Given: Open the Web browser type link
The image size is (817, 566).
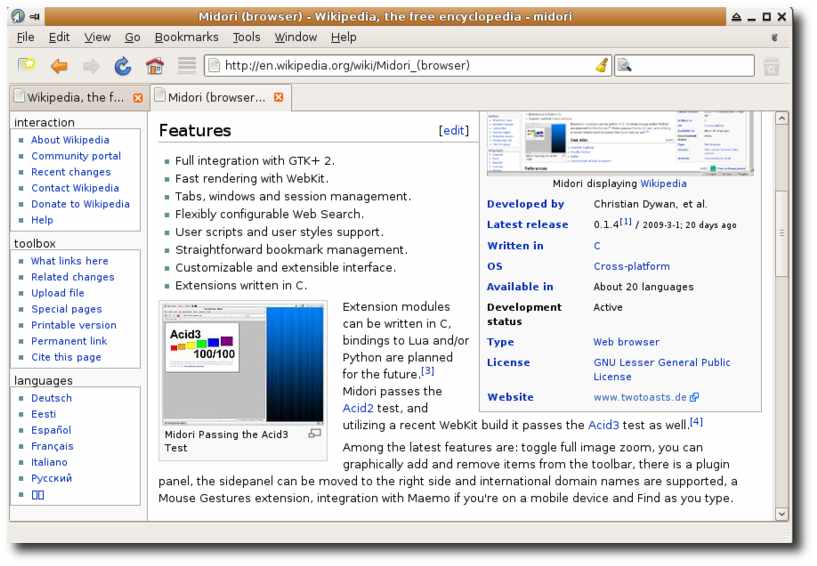Looking at the screenshot, I should pos(626,342).
